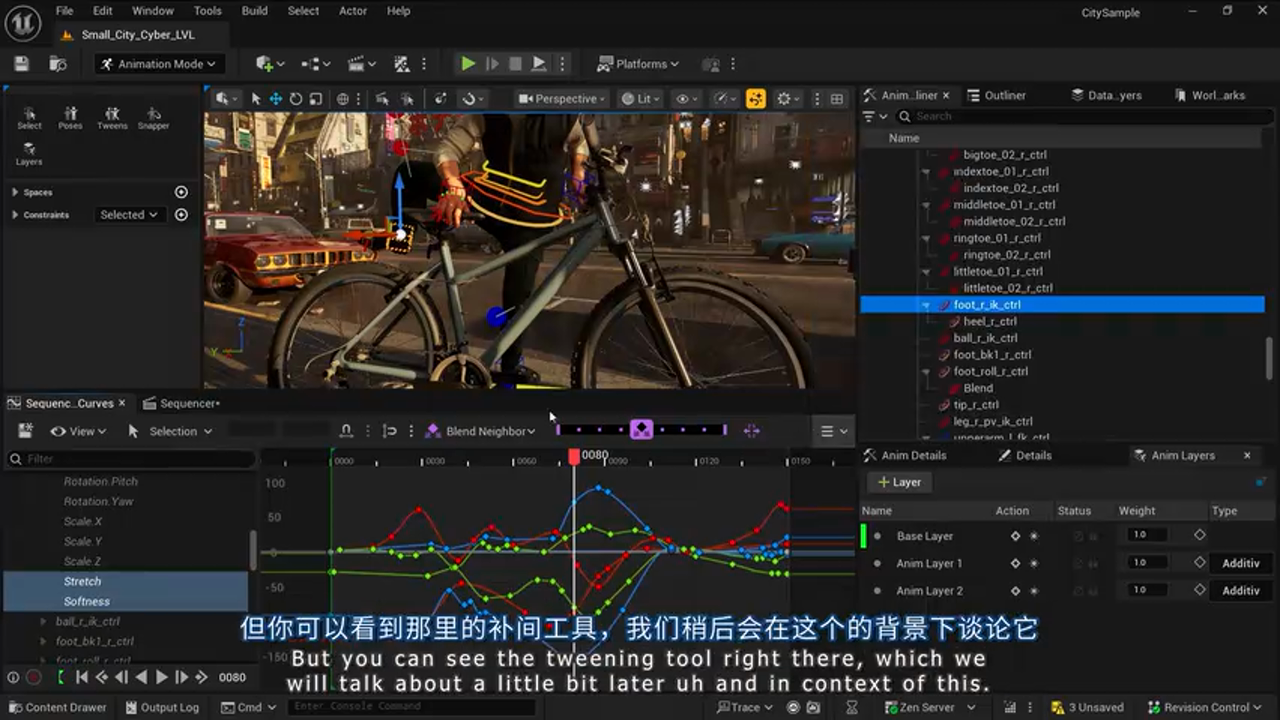
Task: Select the Poses tool in Animation Mode panel
Action: tap(70, 117)
